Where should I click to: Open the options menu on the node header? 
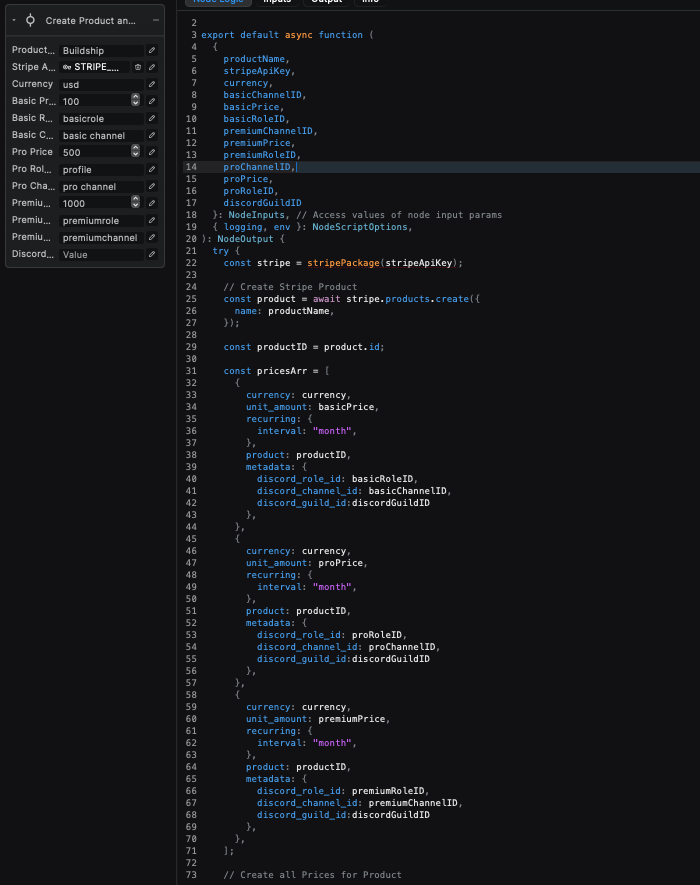156,19
